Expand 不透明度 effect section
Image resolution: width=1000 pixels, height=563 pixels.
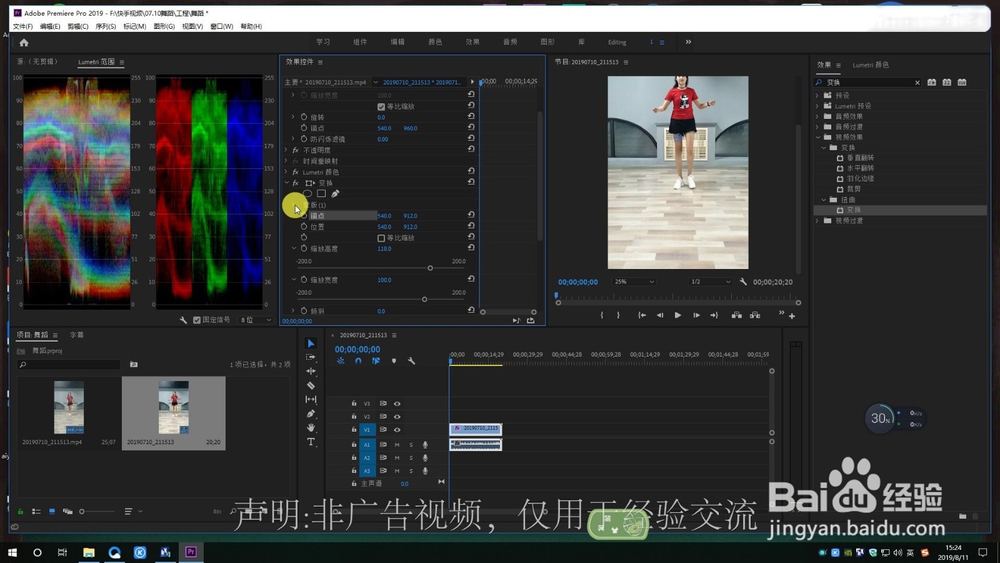coord(286,150)
